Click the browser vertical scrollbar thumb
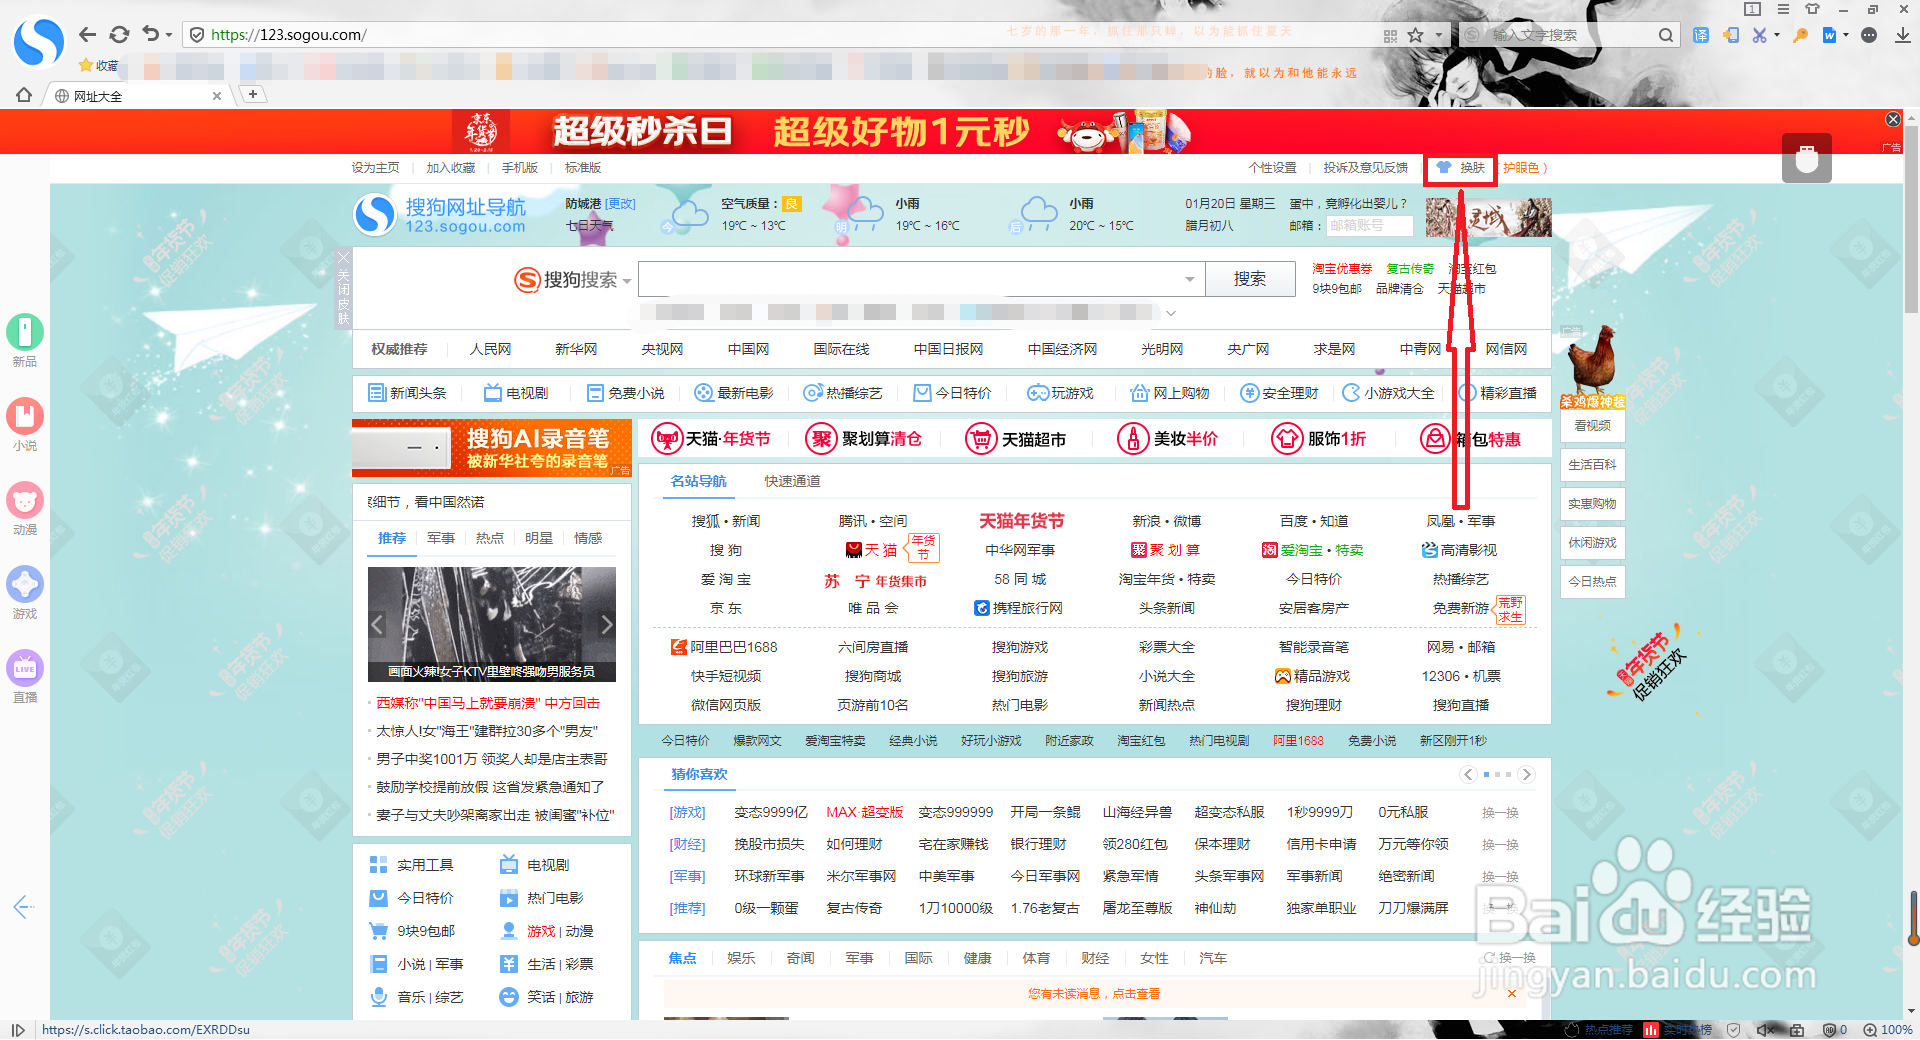 coord(1911,220)
